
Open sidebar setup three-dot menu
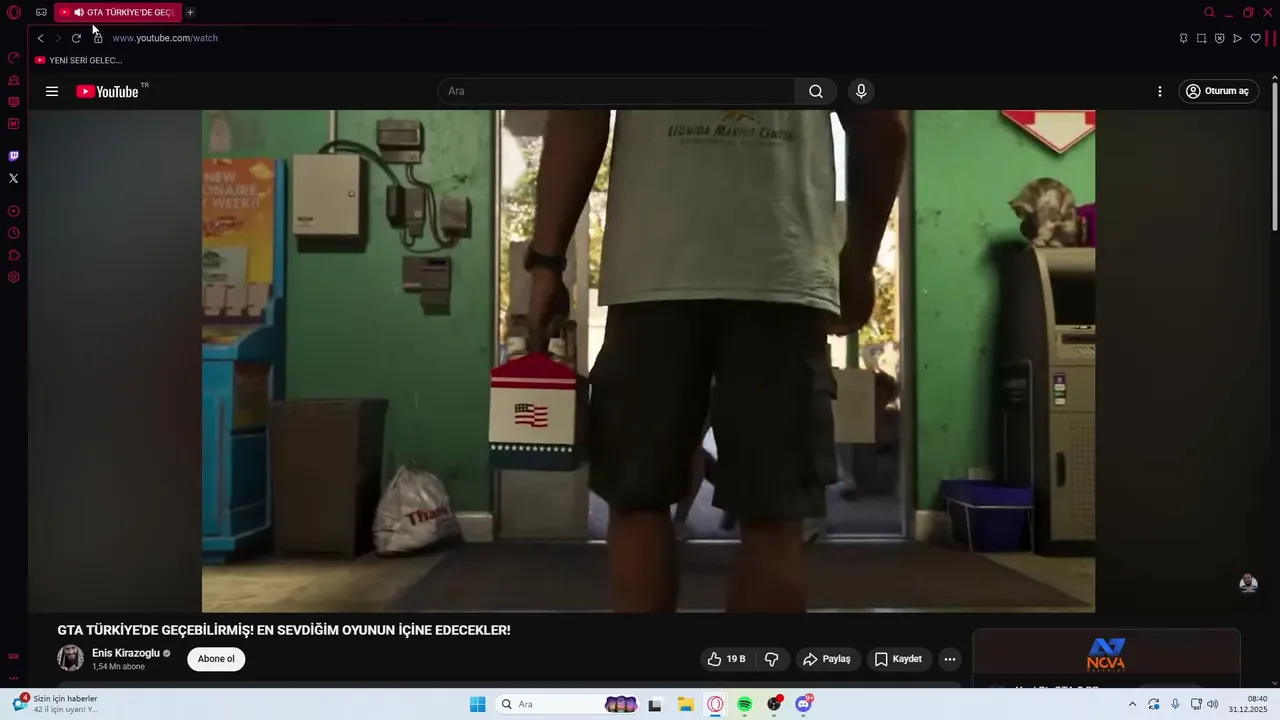14,678
